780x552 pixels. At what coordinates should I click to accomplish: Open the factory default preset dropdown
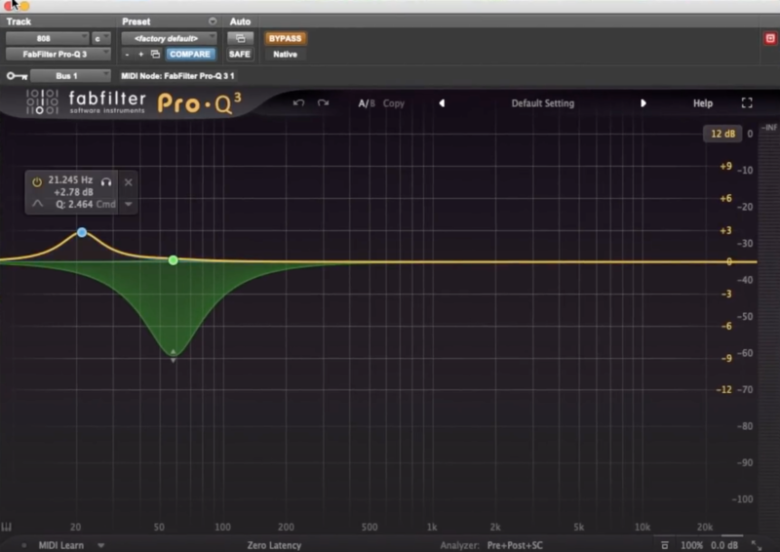(x=169, y=38)
